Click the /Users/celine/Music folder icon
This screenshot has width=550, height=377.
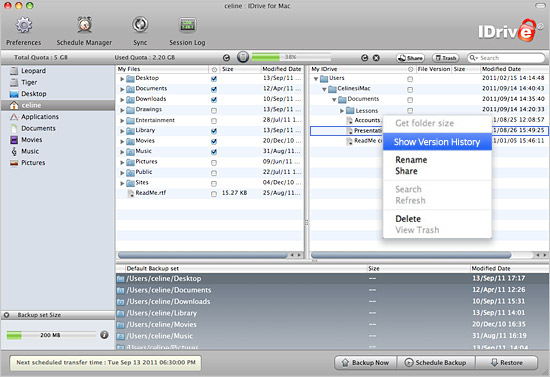point(121,336)
